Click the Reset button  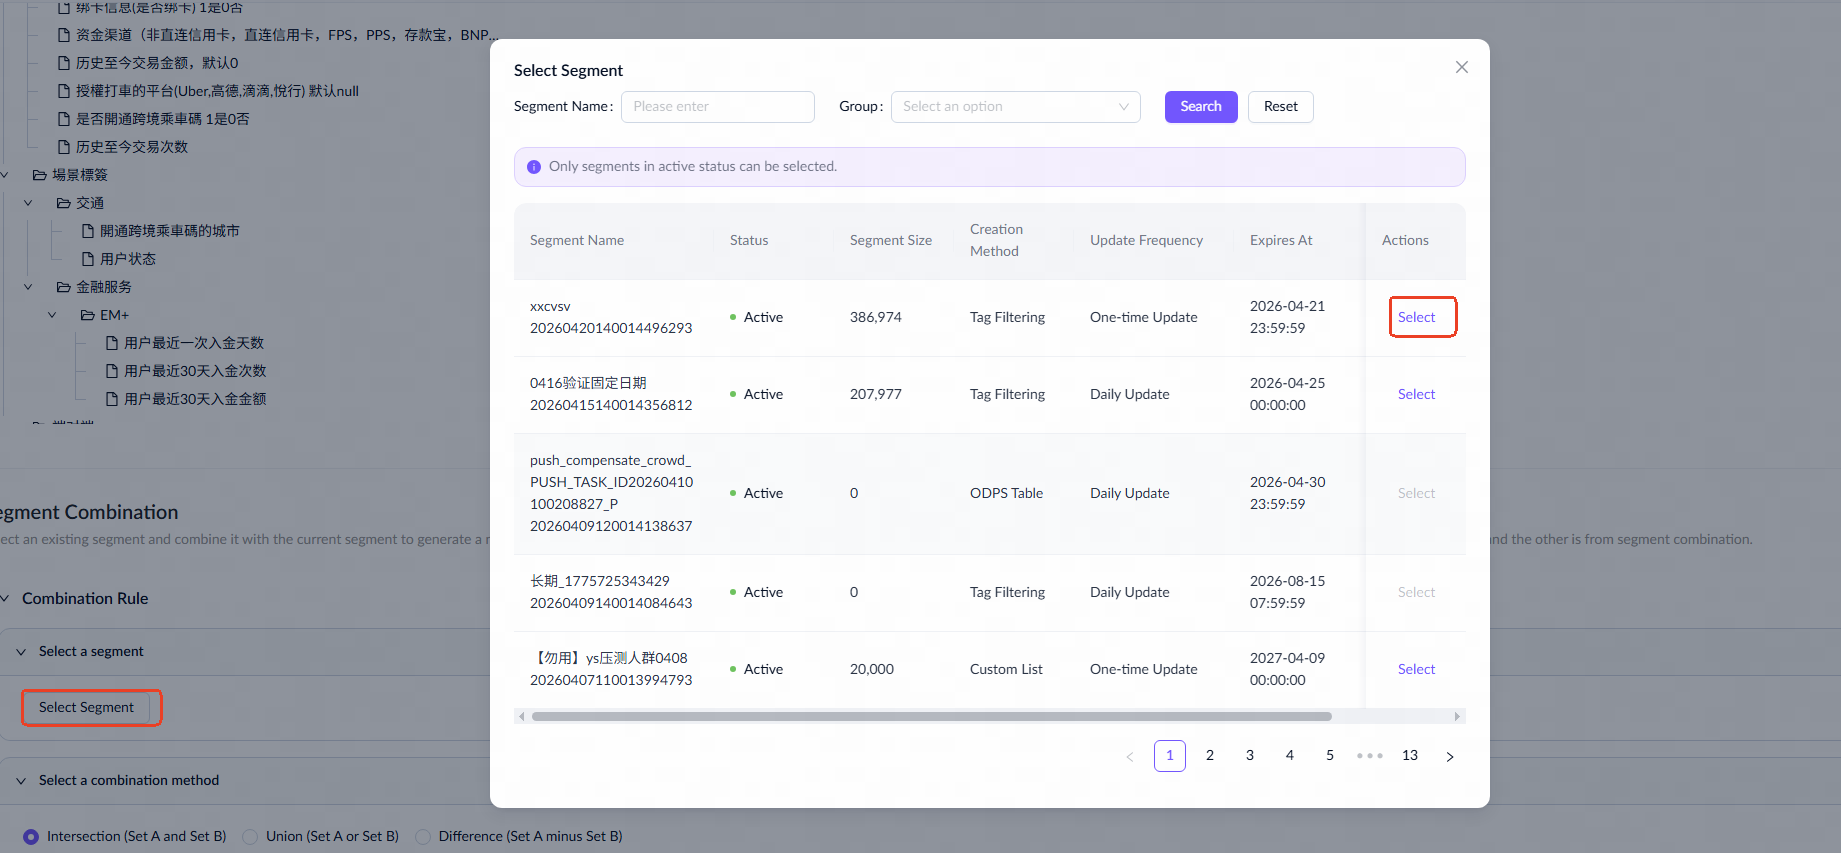(x=1280, y=107)
